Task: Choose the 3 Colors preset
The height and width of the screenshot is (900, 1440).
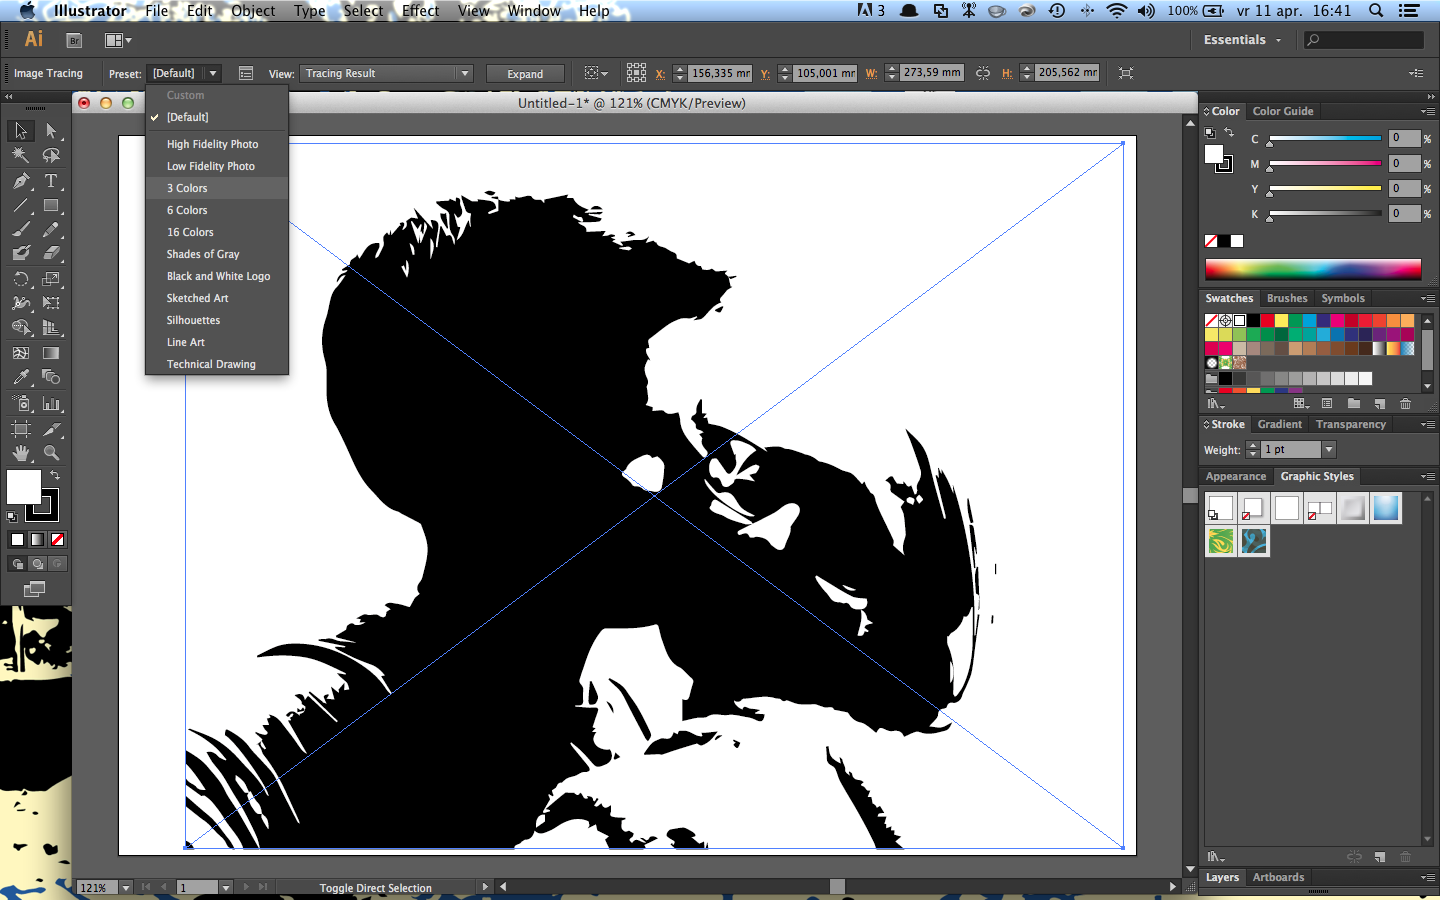Action: pos(217,188)
